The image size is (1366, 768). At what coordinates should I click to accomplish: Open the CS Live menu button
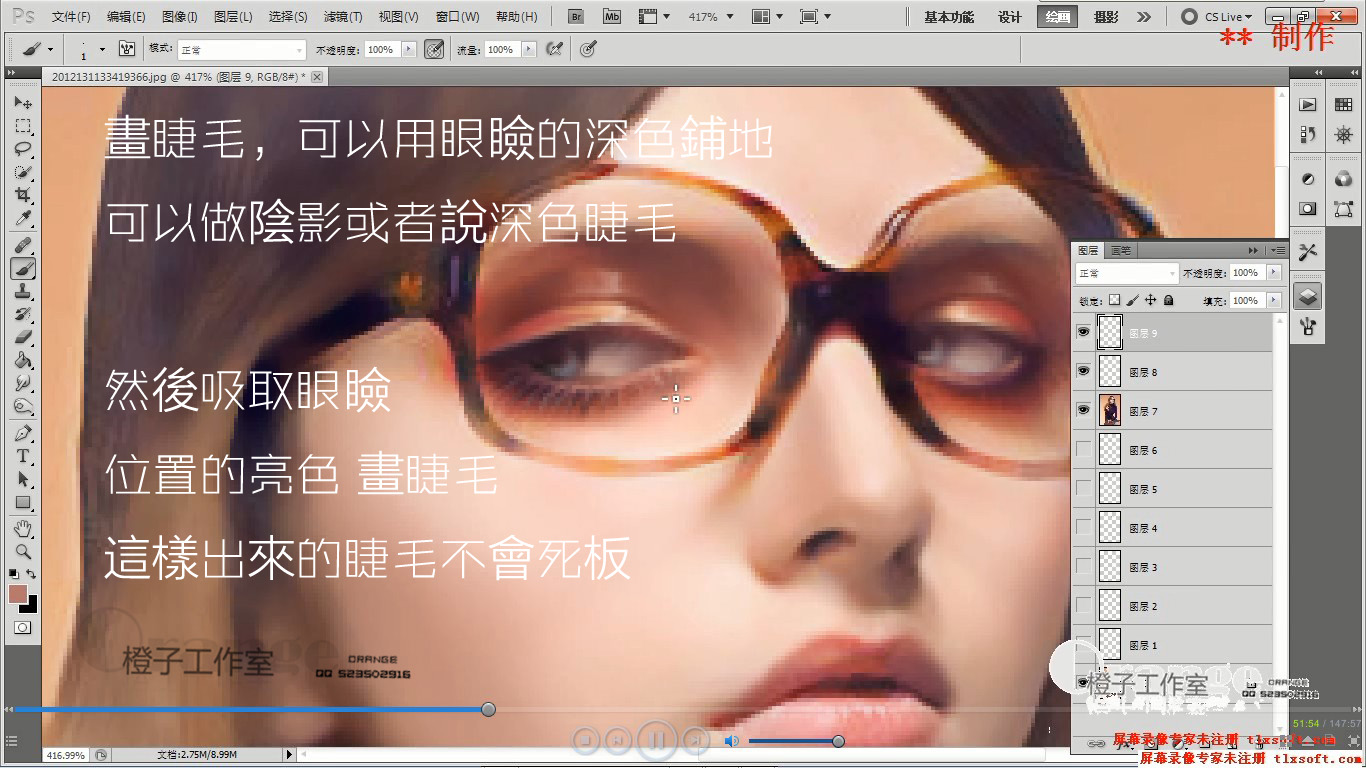click(1218, 17)
